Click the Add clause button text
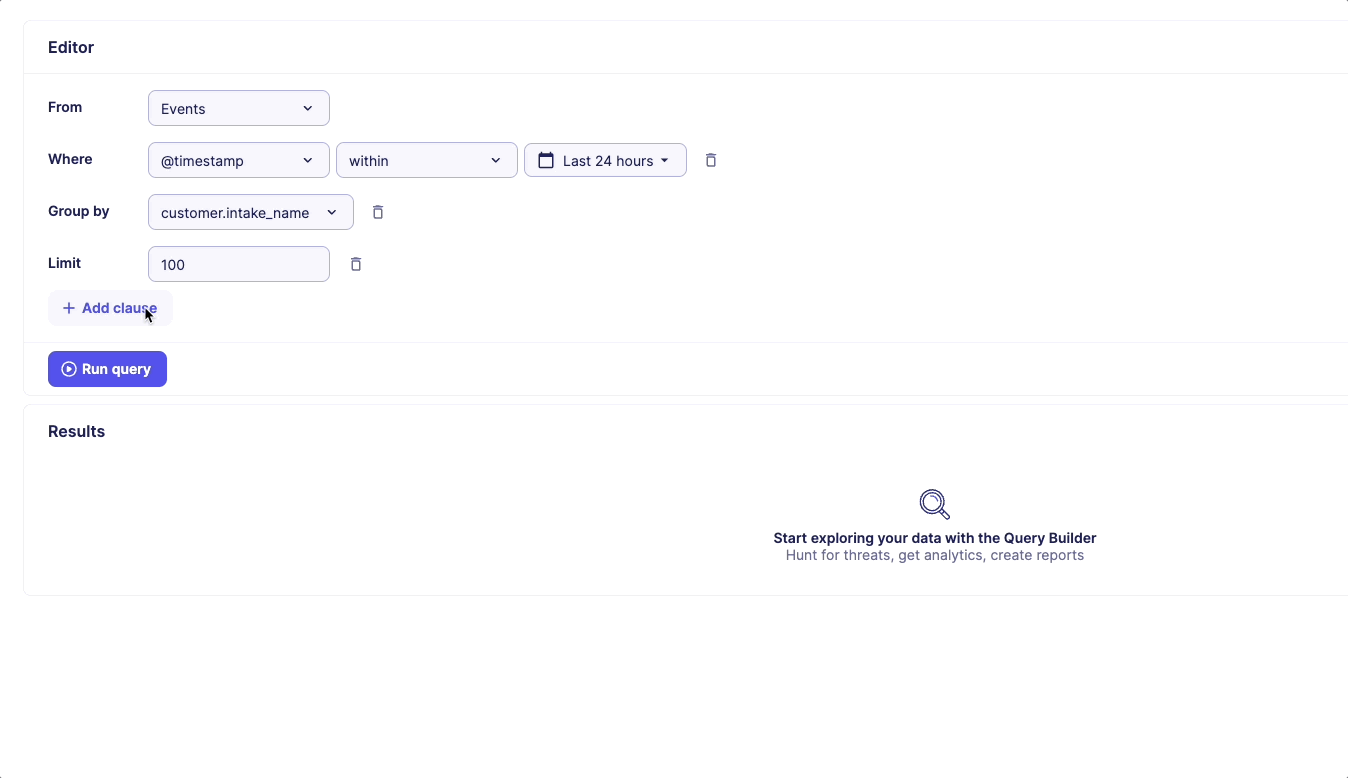The image size is (1348, 778). pos(119,308)
